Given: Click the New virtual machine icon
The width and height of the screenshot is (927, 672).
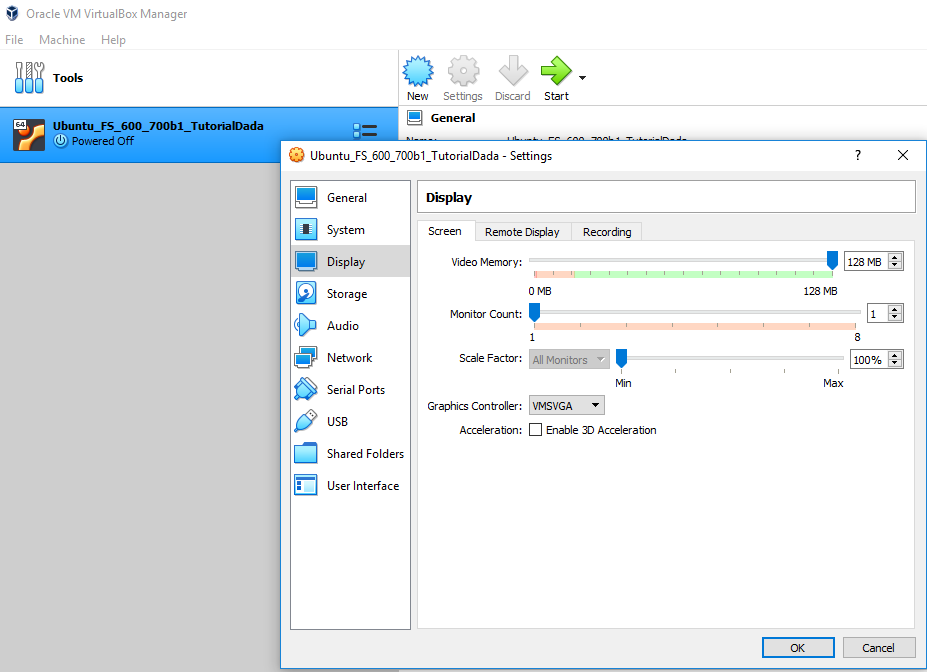Looking at the screenshot, I should 417,72.
